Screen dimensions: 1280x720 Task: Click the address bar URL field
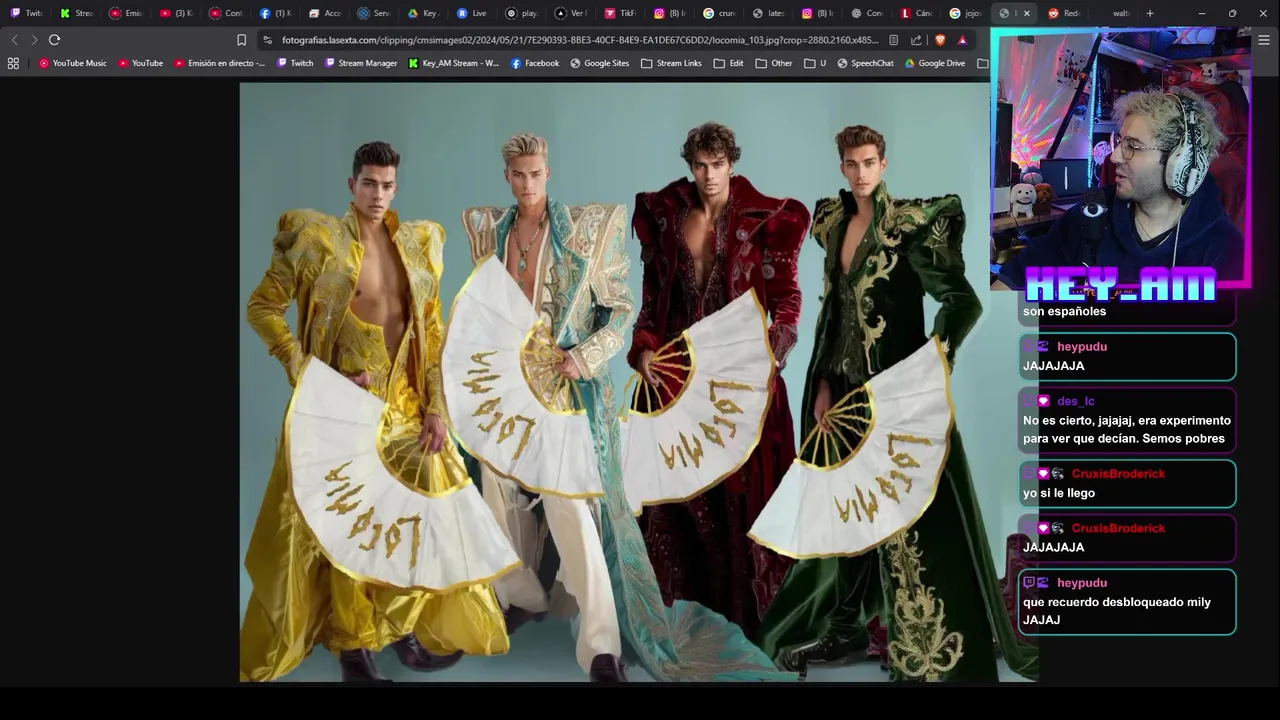(580, 40)
